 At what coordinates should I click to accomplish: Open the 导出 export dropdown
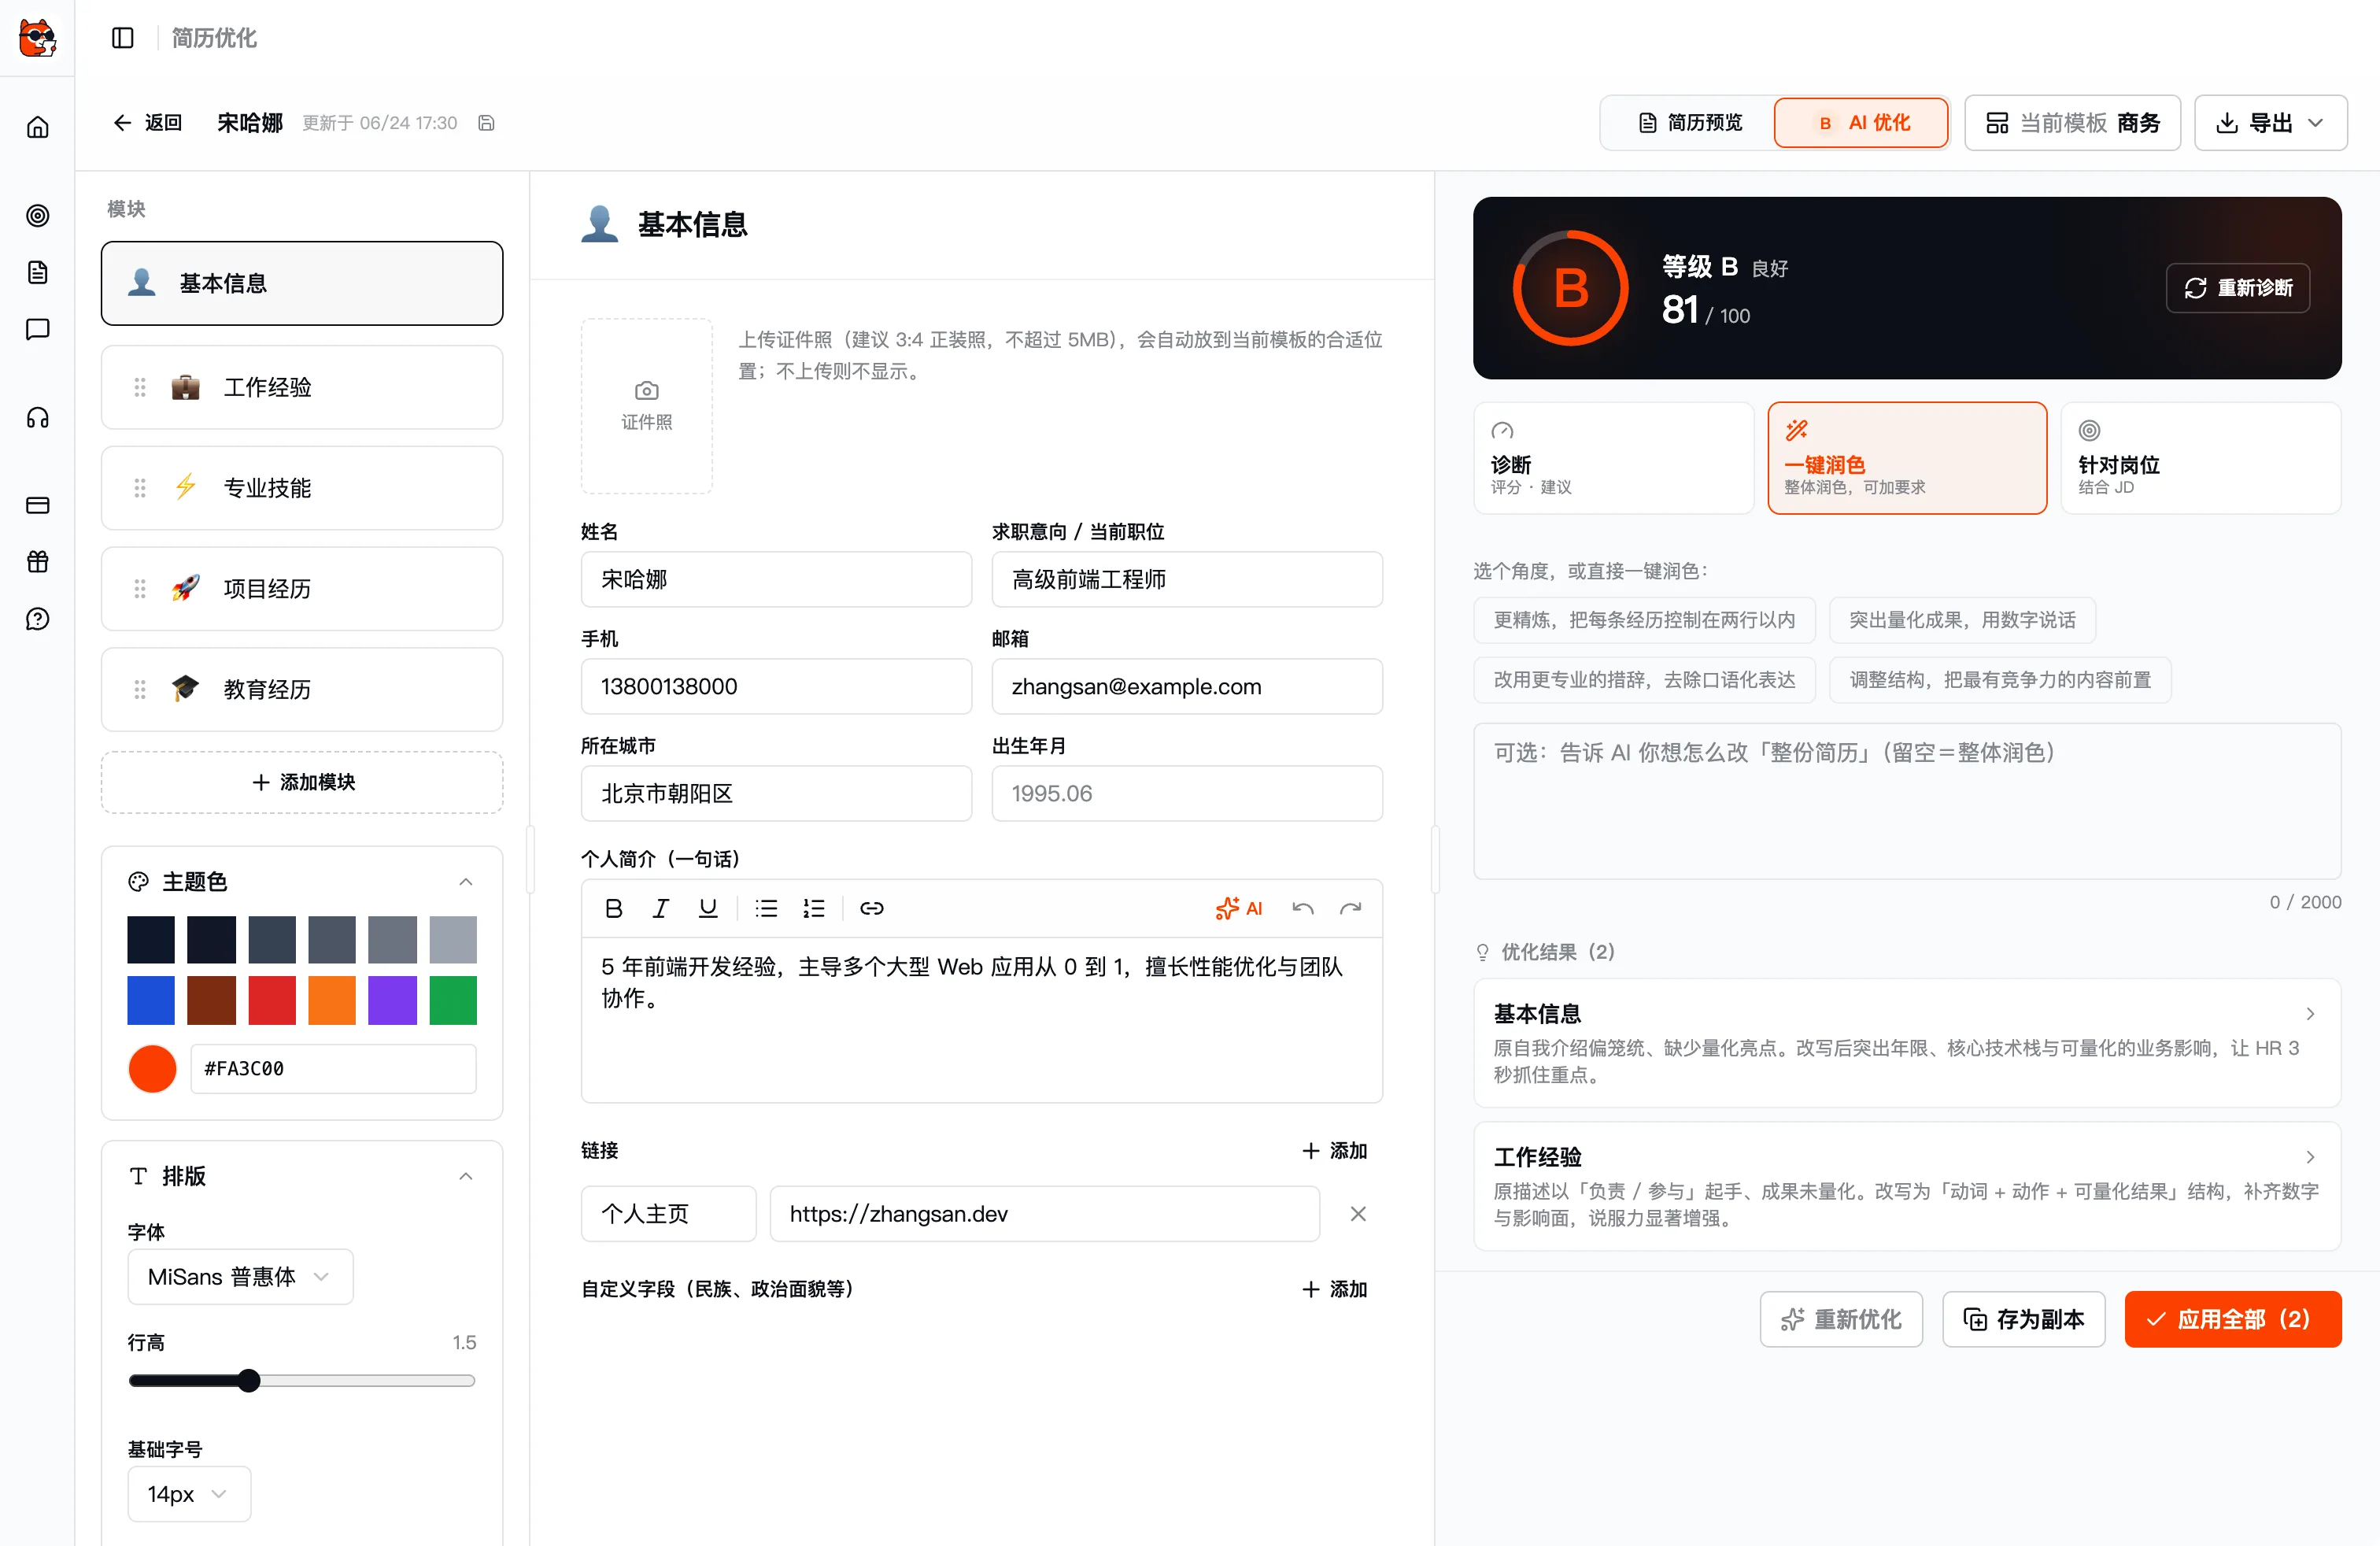2270,123
